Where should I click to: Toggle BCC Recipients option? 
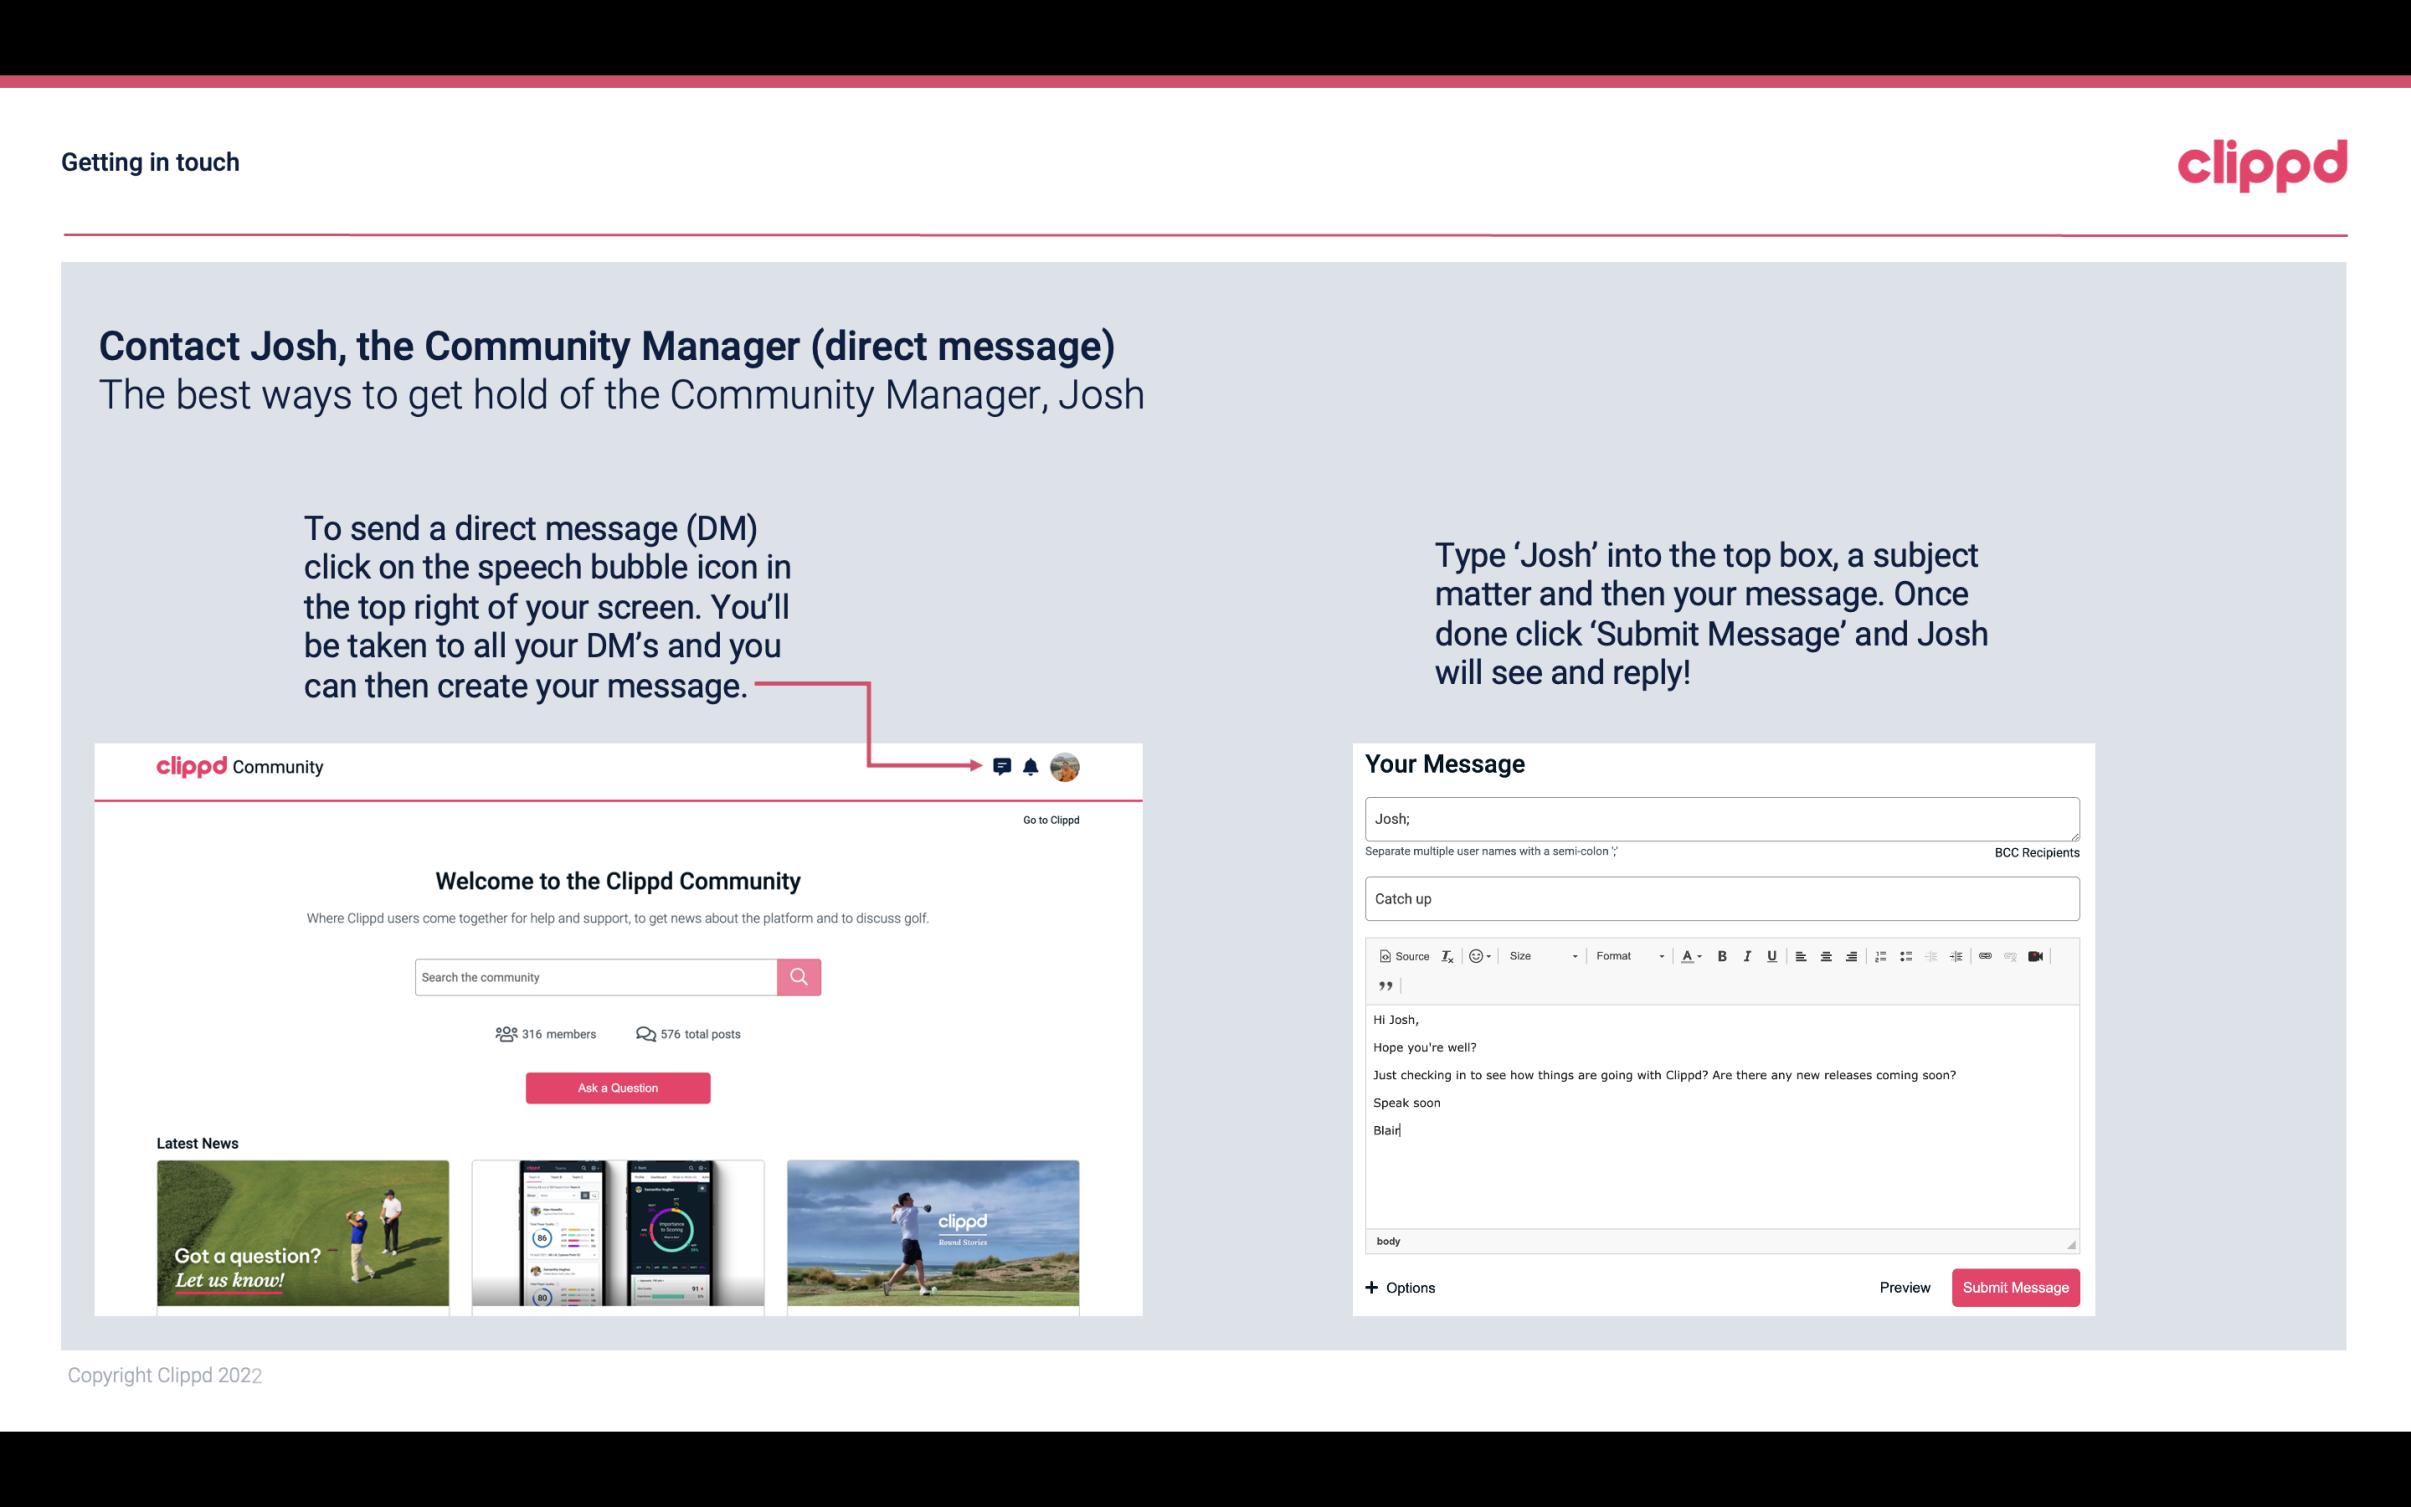tap(2036, 852)
